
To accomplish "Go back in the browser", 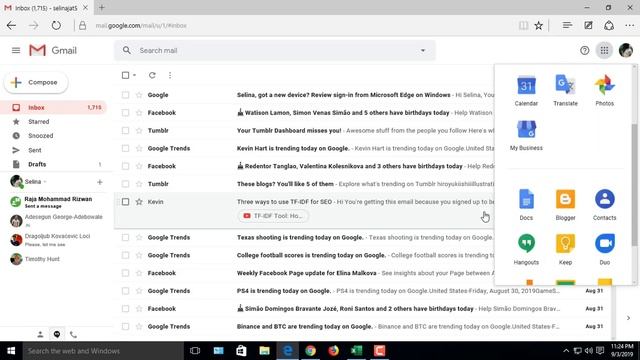I will tap(11, 25).
